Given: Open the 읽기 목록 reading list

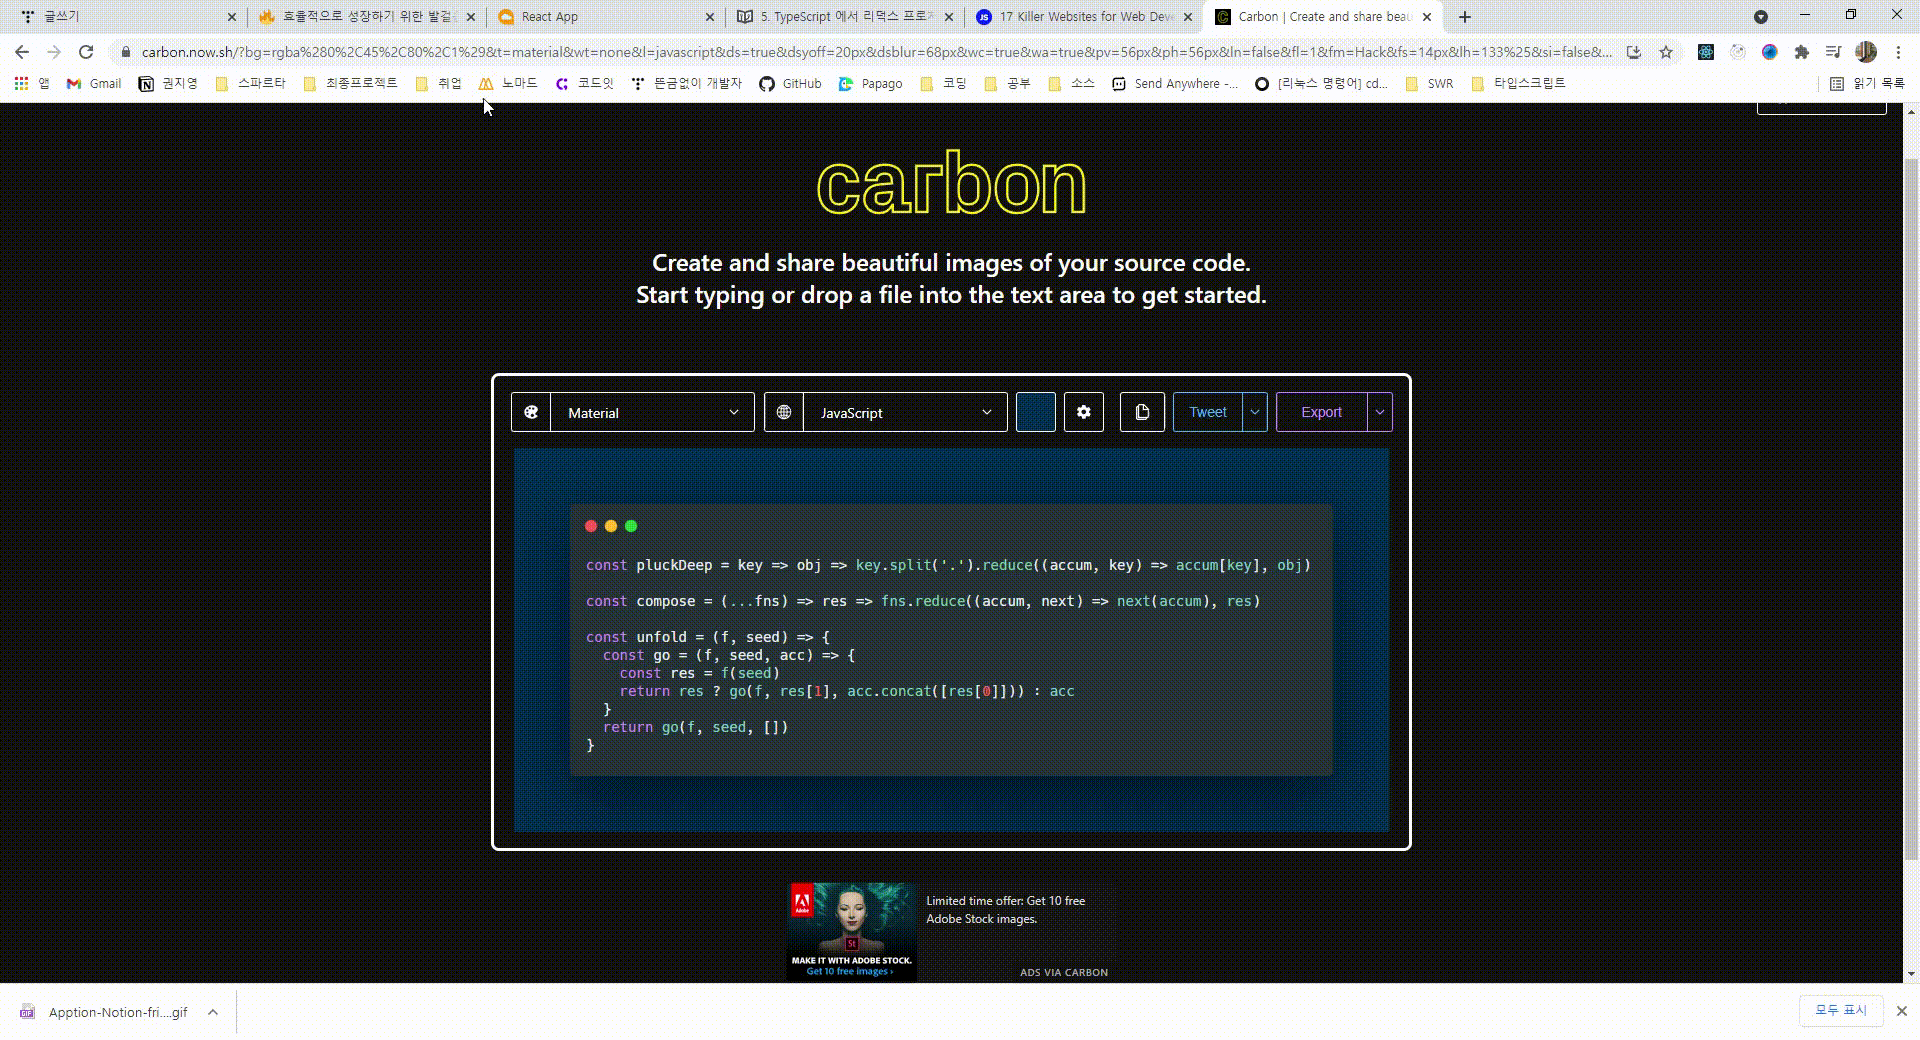Looking at the screenshot, I should click(x=1867, y=84).
